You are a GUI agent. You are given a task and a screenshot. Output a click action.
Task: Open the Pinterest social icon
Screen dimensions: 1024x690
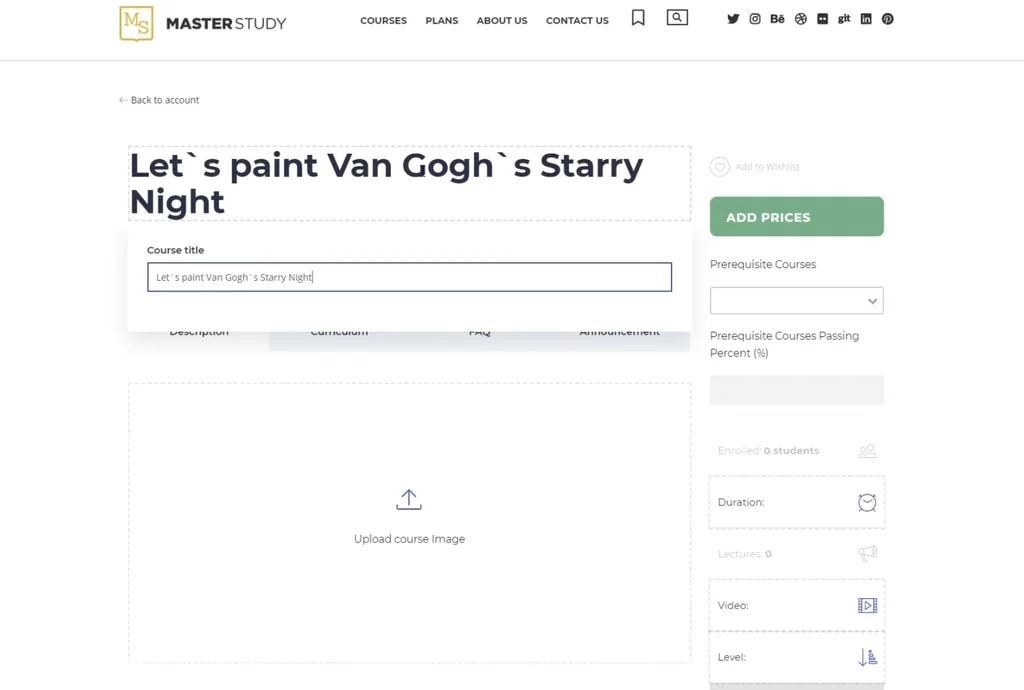pos(887,19)
